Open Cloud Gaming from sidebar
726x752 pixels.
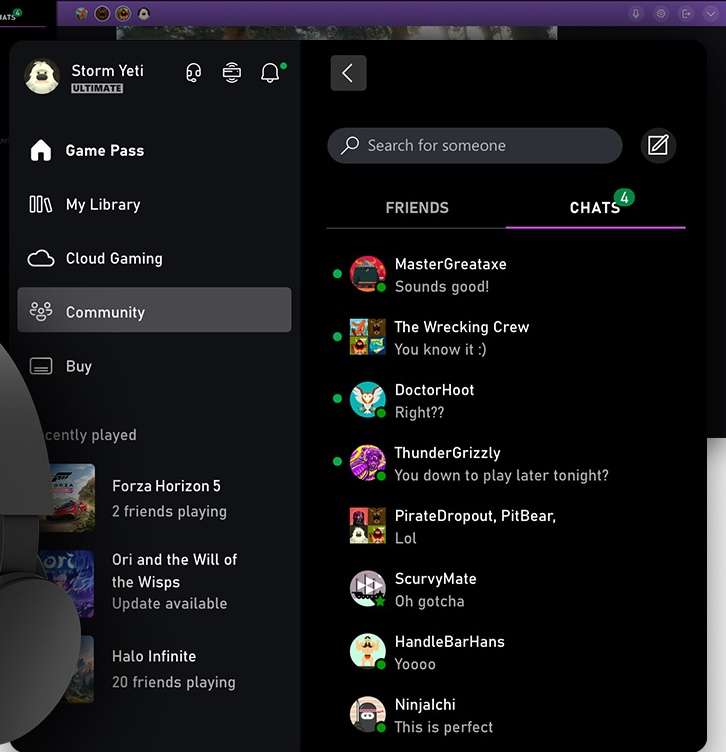pos(154,258)
